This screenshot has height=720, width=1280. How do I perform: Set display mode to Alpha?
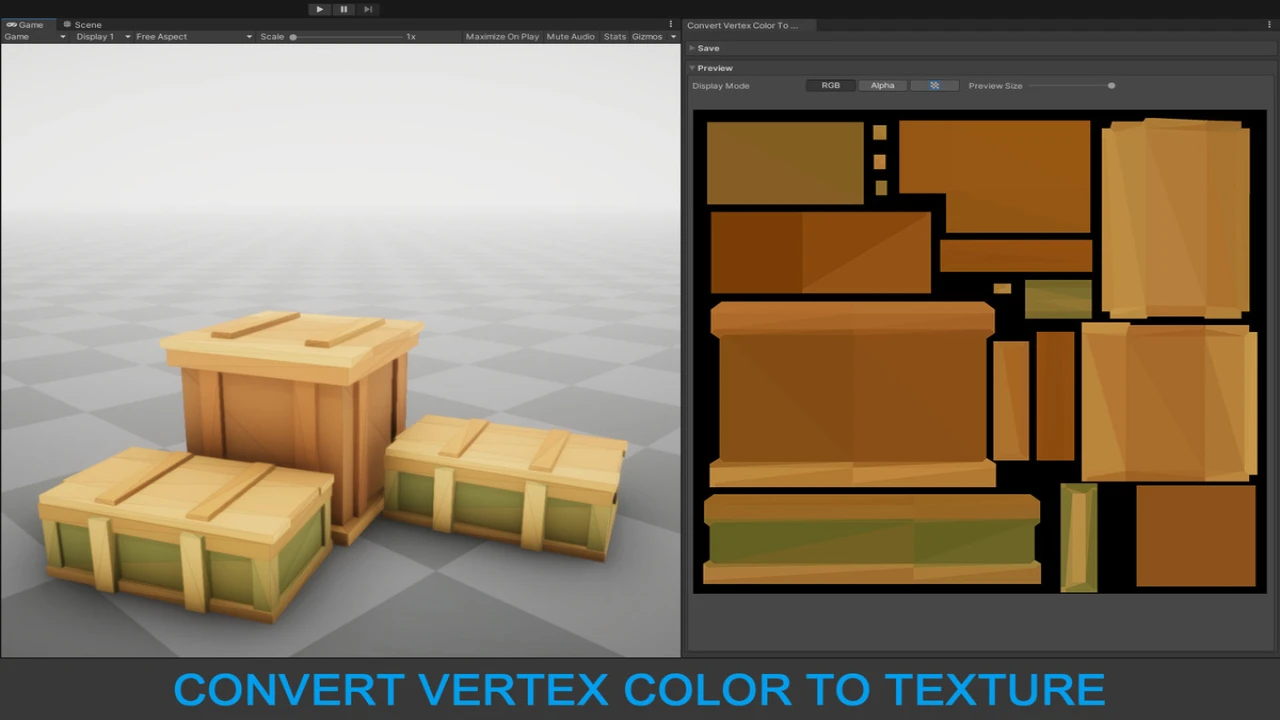click(882, 86)
